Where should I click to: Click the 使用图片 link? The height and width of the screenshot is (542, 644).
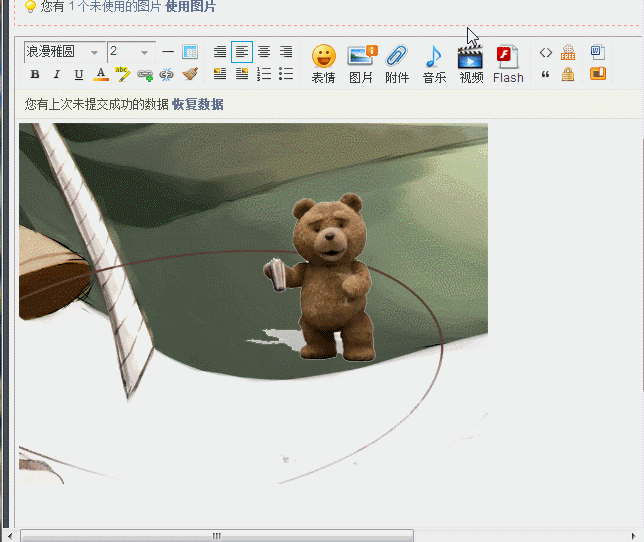(190, 6)
